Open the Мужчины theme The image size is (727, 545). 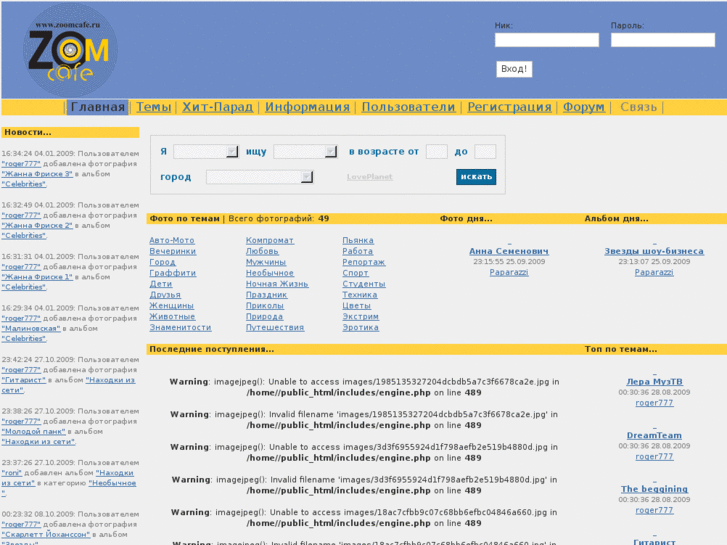pyautogui.click(x=266, y=262)
